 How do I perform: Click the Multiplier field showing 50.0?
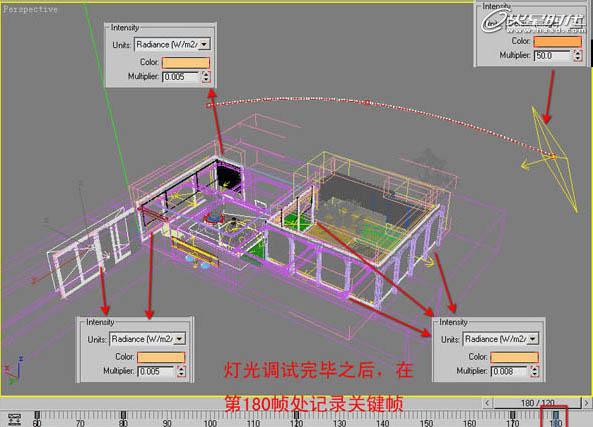553,56
